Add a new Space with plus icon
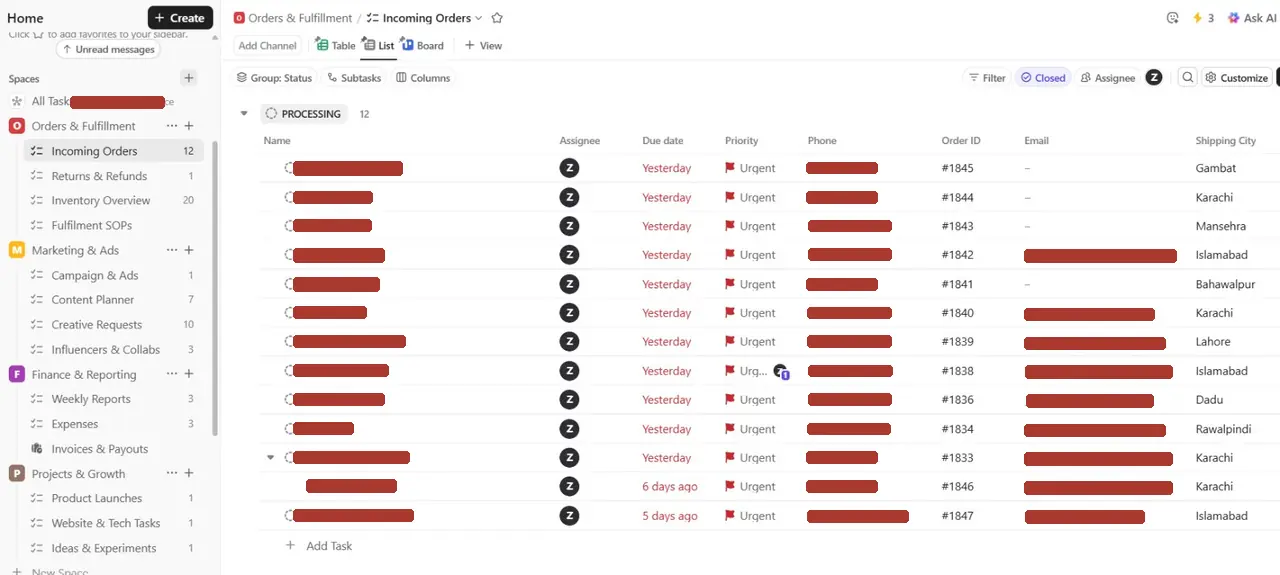1280x575 pixels. [189, 78]
